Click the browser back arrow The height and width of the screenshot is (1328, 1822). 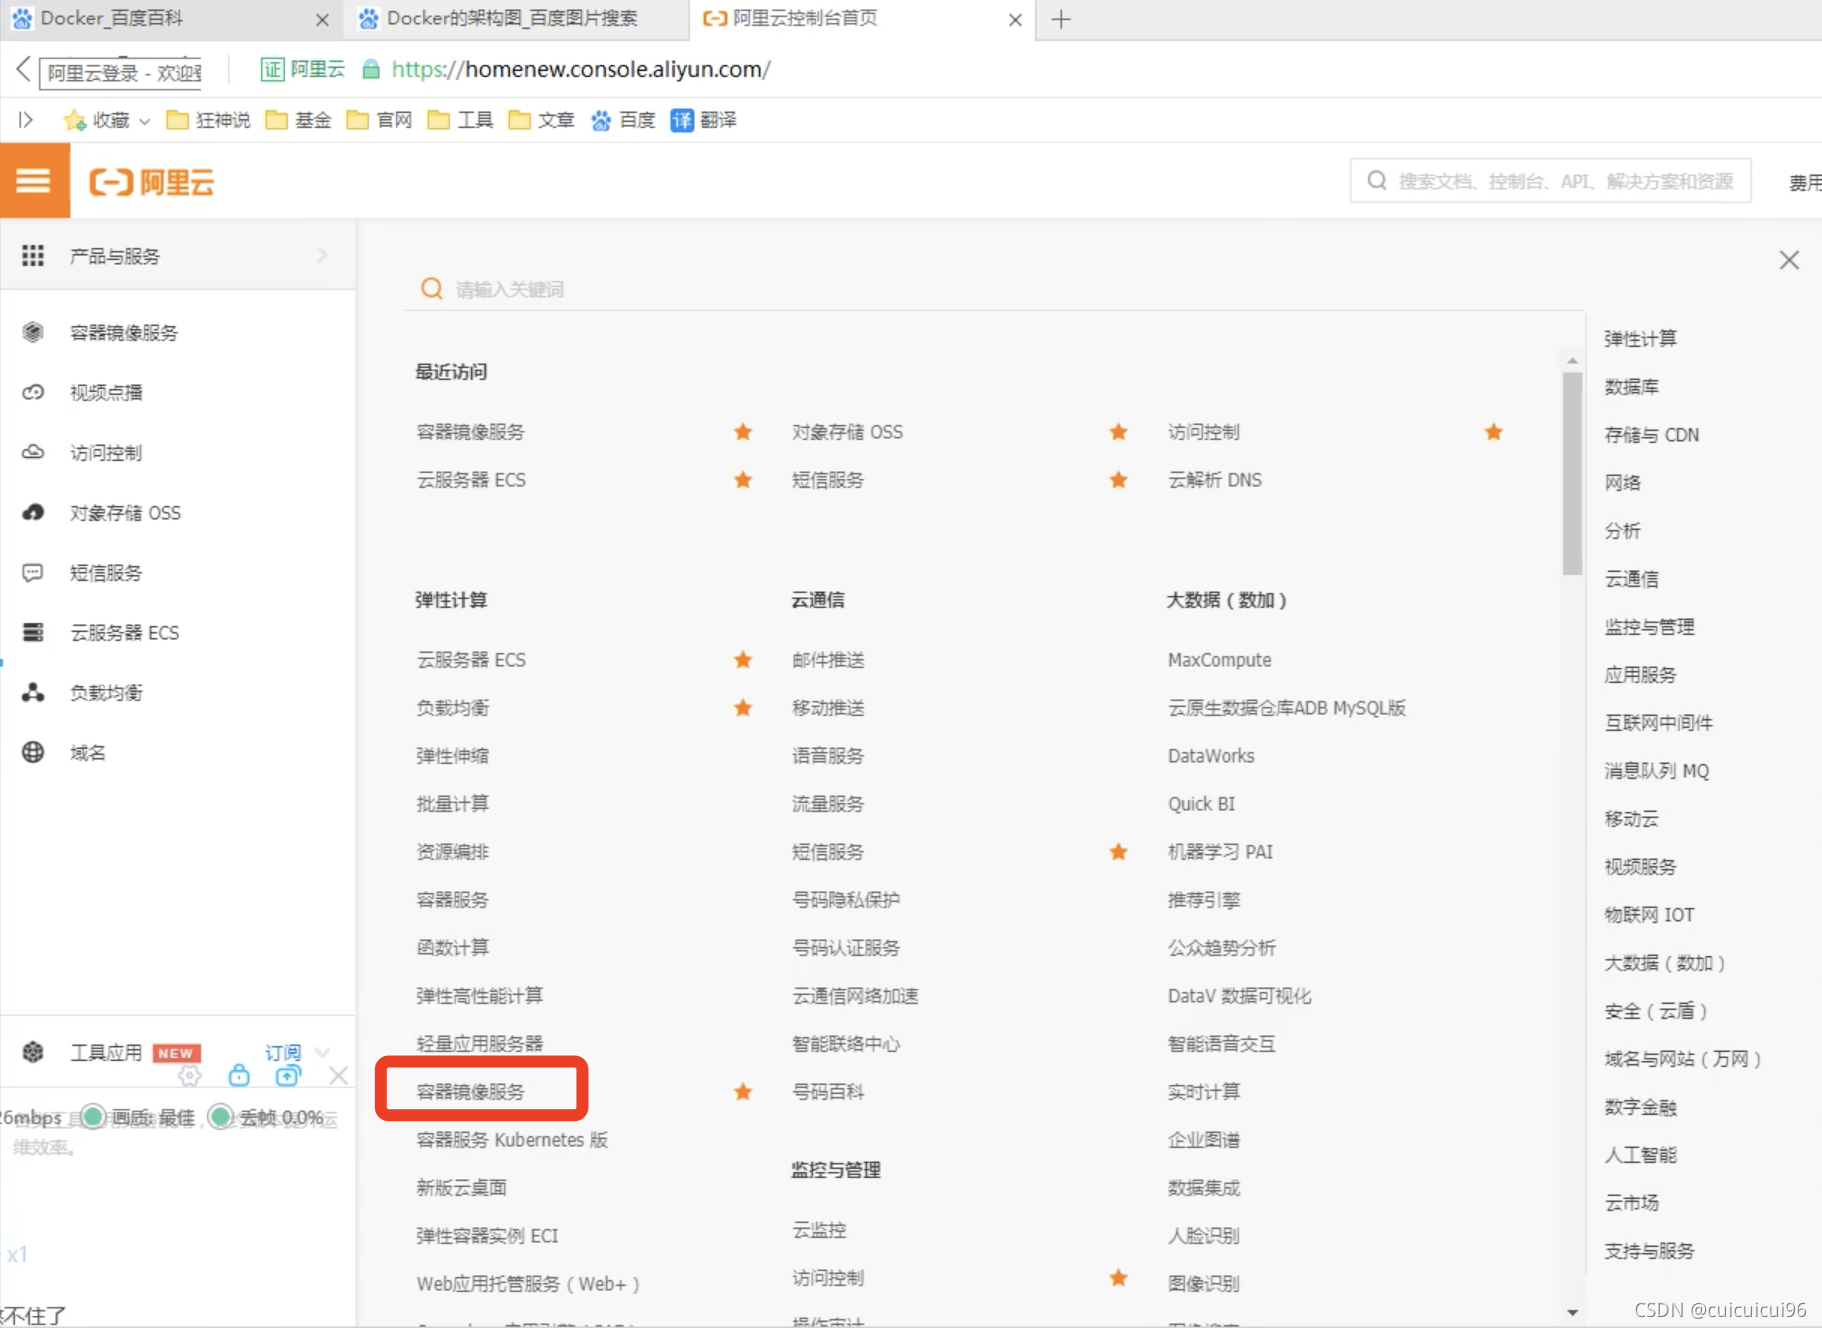pos(23,69)
